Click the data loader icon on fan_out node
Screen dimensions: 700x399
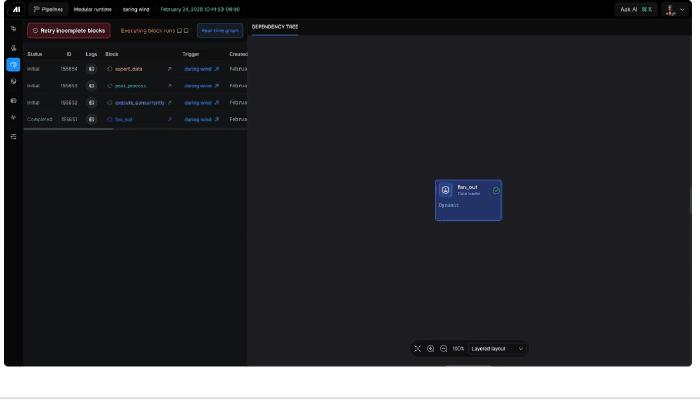[x=445, y=190]
